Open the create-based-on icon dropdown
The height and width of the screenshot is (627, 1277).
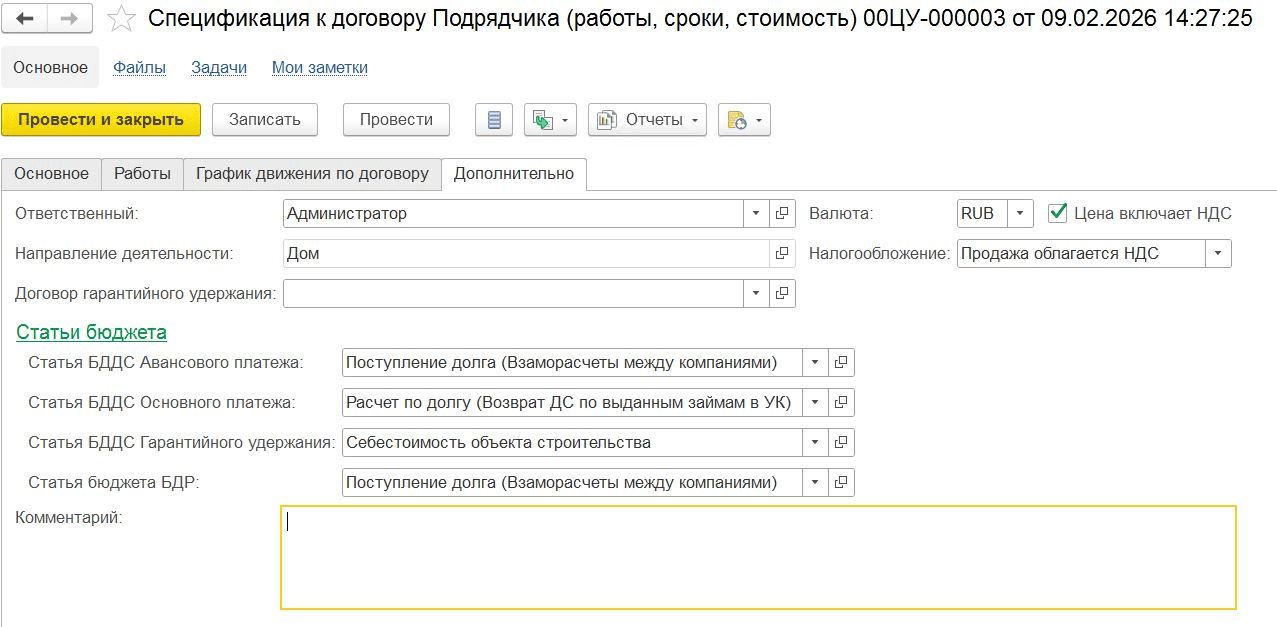(551, 120)
